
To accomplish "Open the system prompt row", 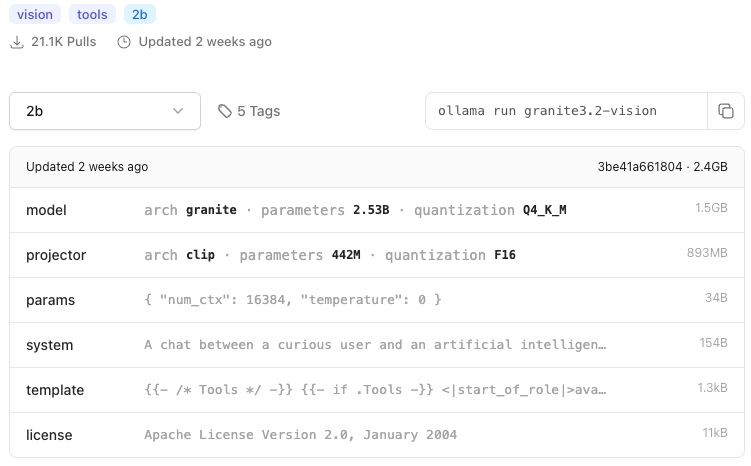I will (376, 345).
